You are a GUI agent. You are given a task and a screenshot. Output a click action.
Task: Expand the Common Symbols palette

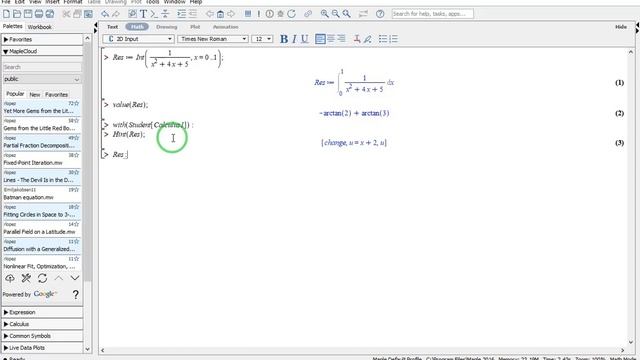(x=42, y=336)
